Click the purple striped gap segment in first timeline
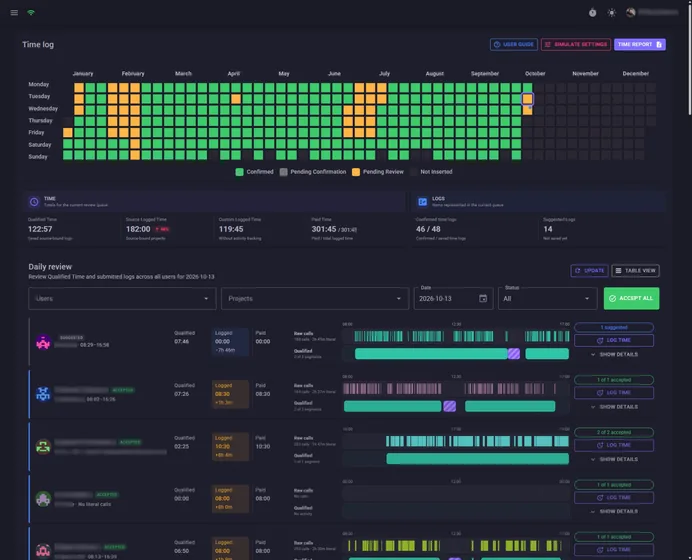 514,353
